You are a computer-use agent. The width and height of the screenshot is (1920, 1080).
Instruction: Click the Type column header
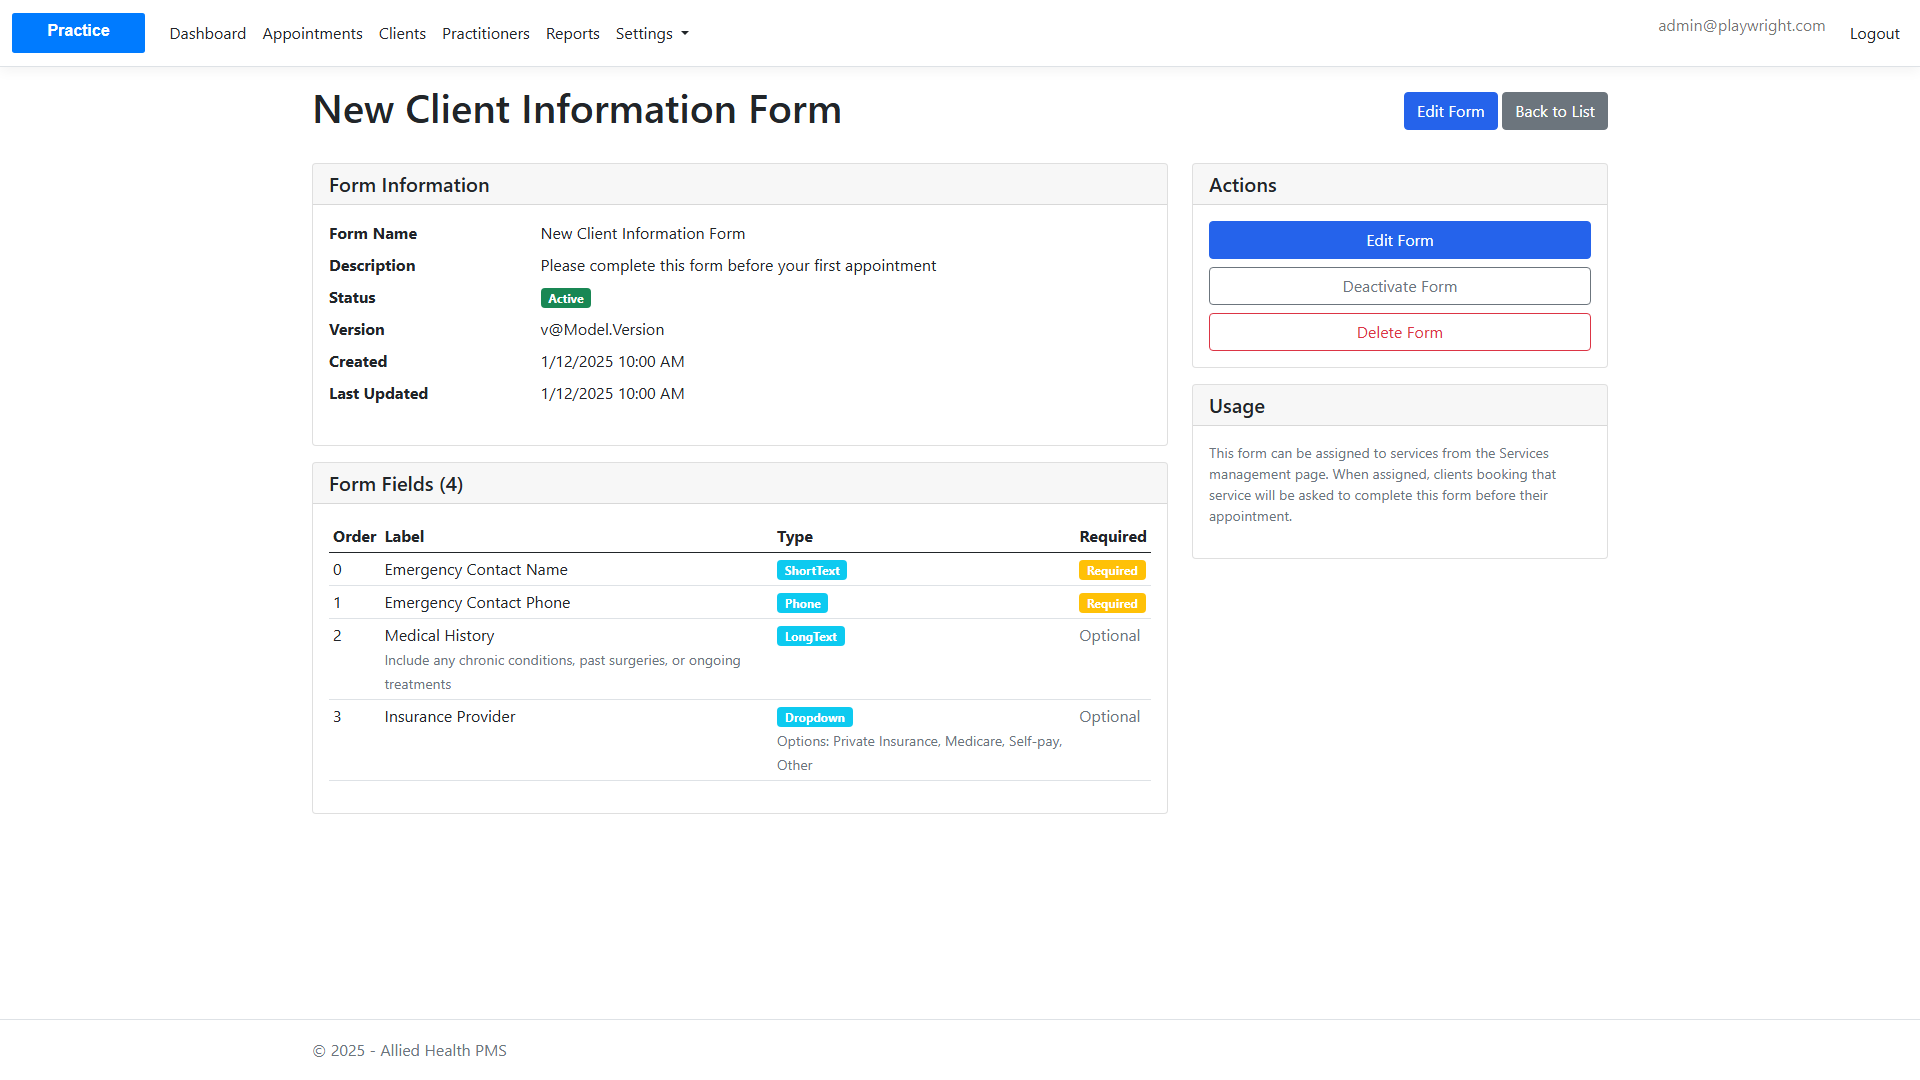[795, 536]
